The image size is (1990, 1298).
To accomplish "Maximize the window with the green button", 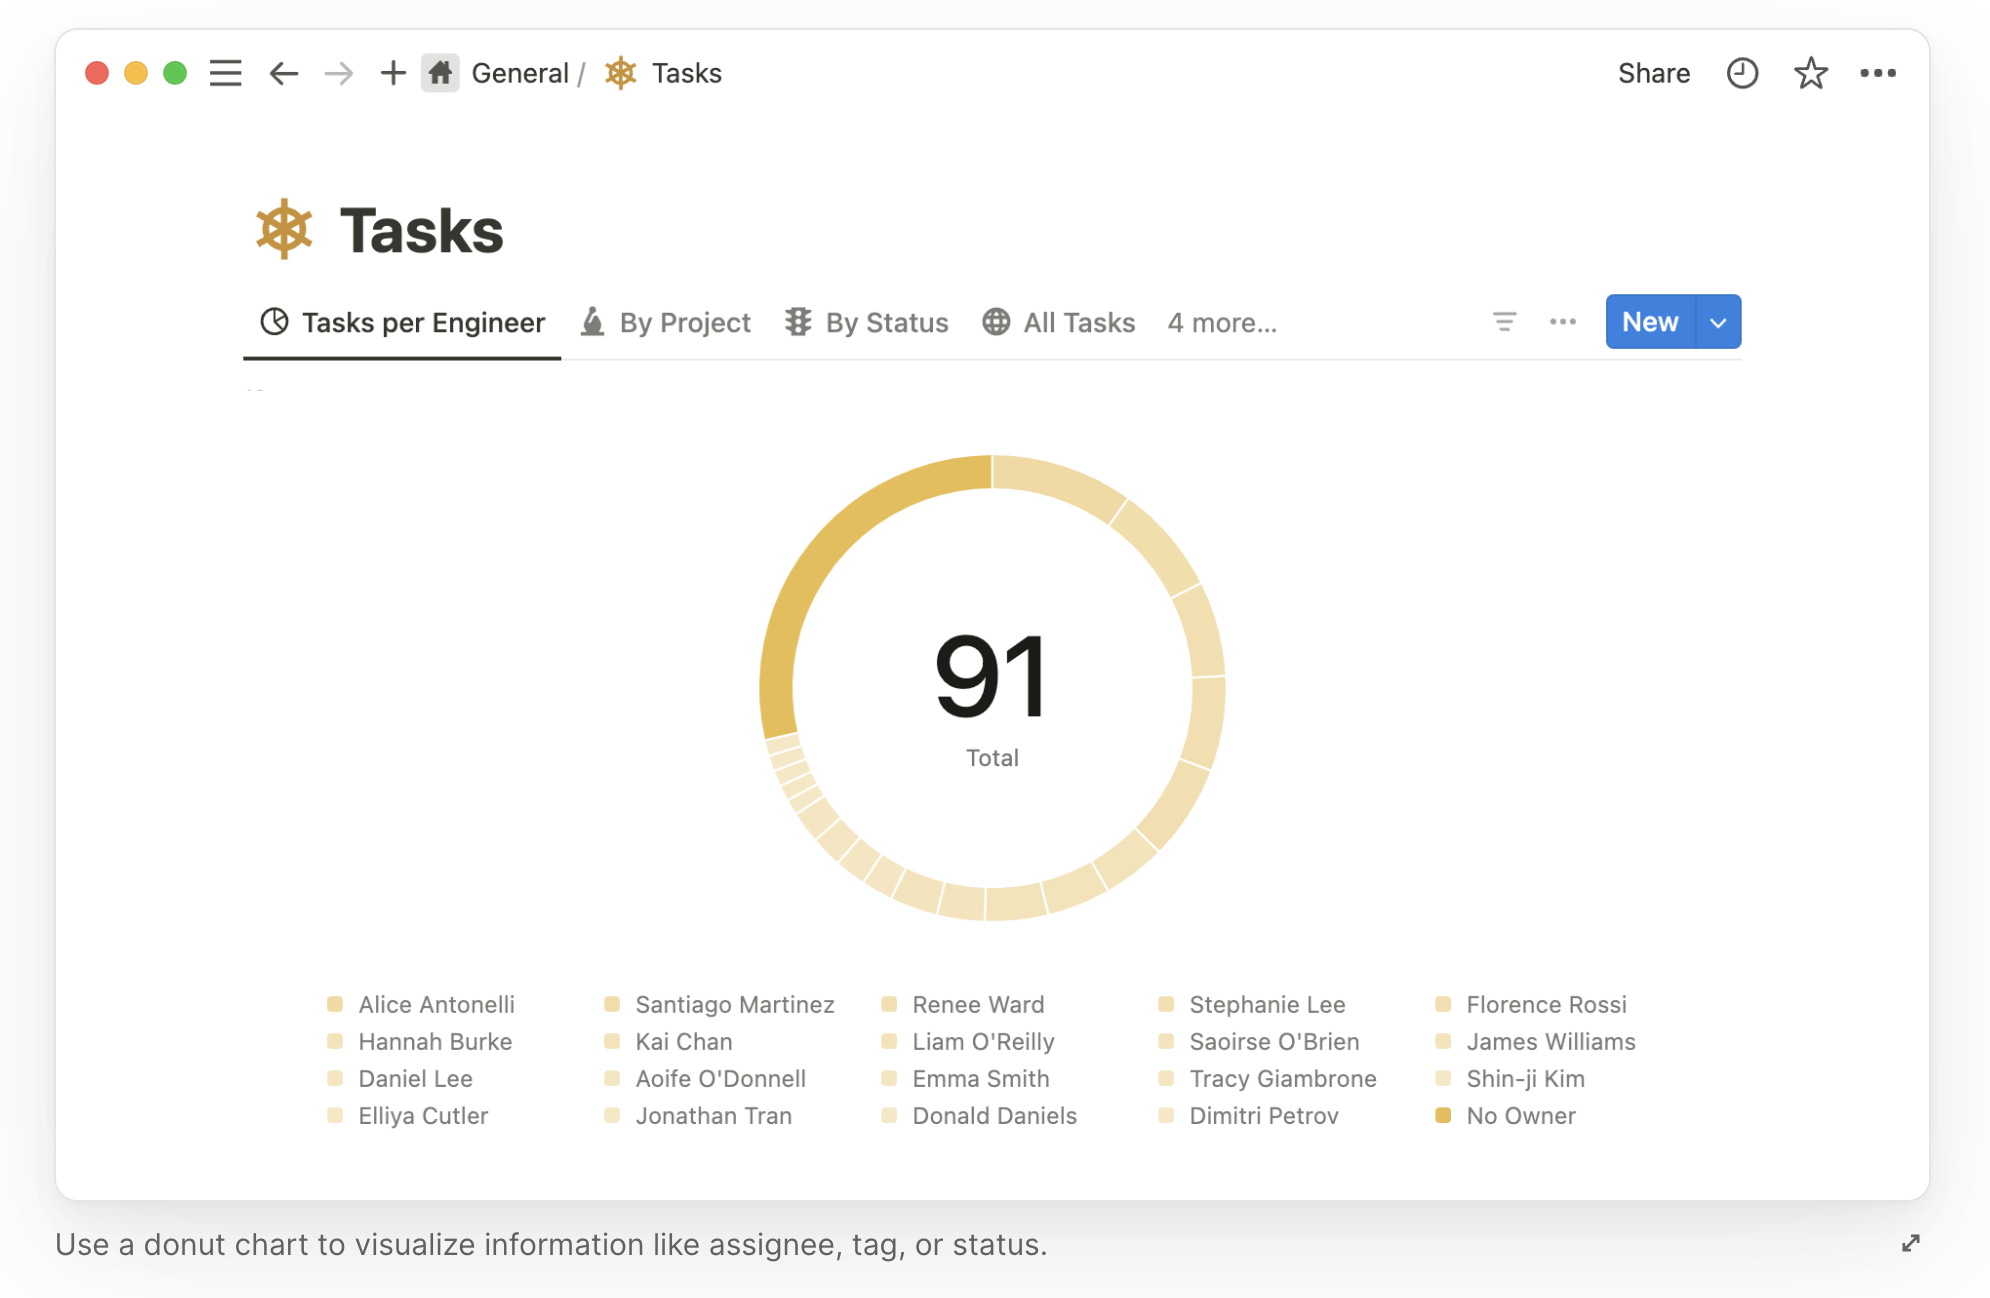I will [175, 73].
